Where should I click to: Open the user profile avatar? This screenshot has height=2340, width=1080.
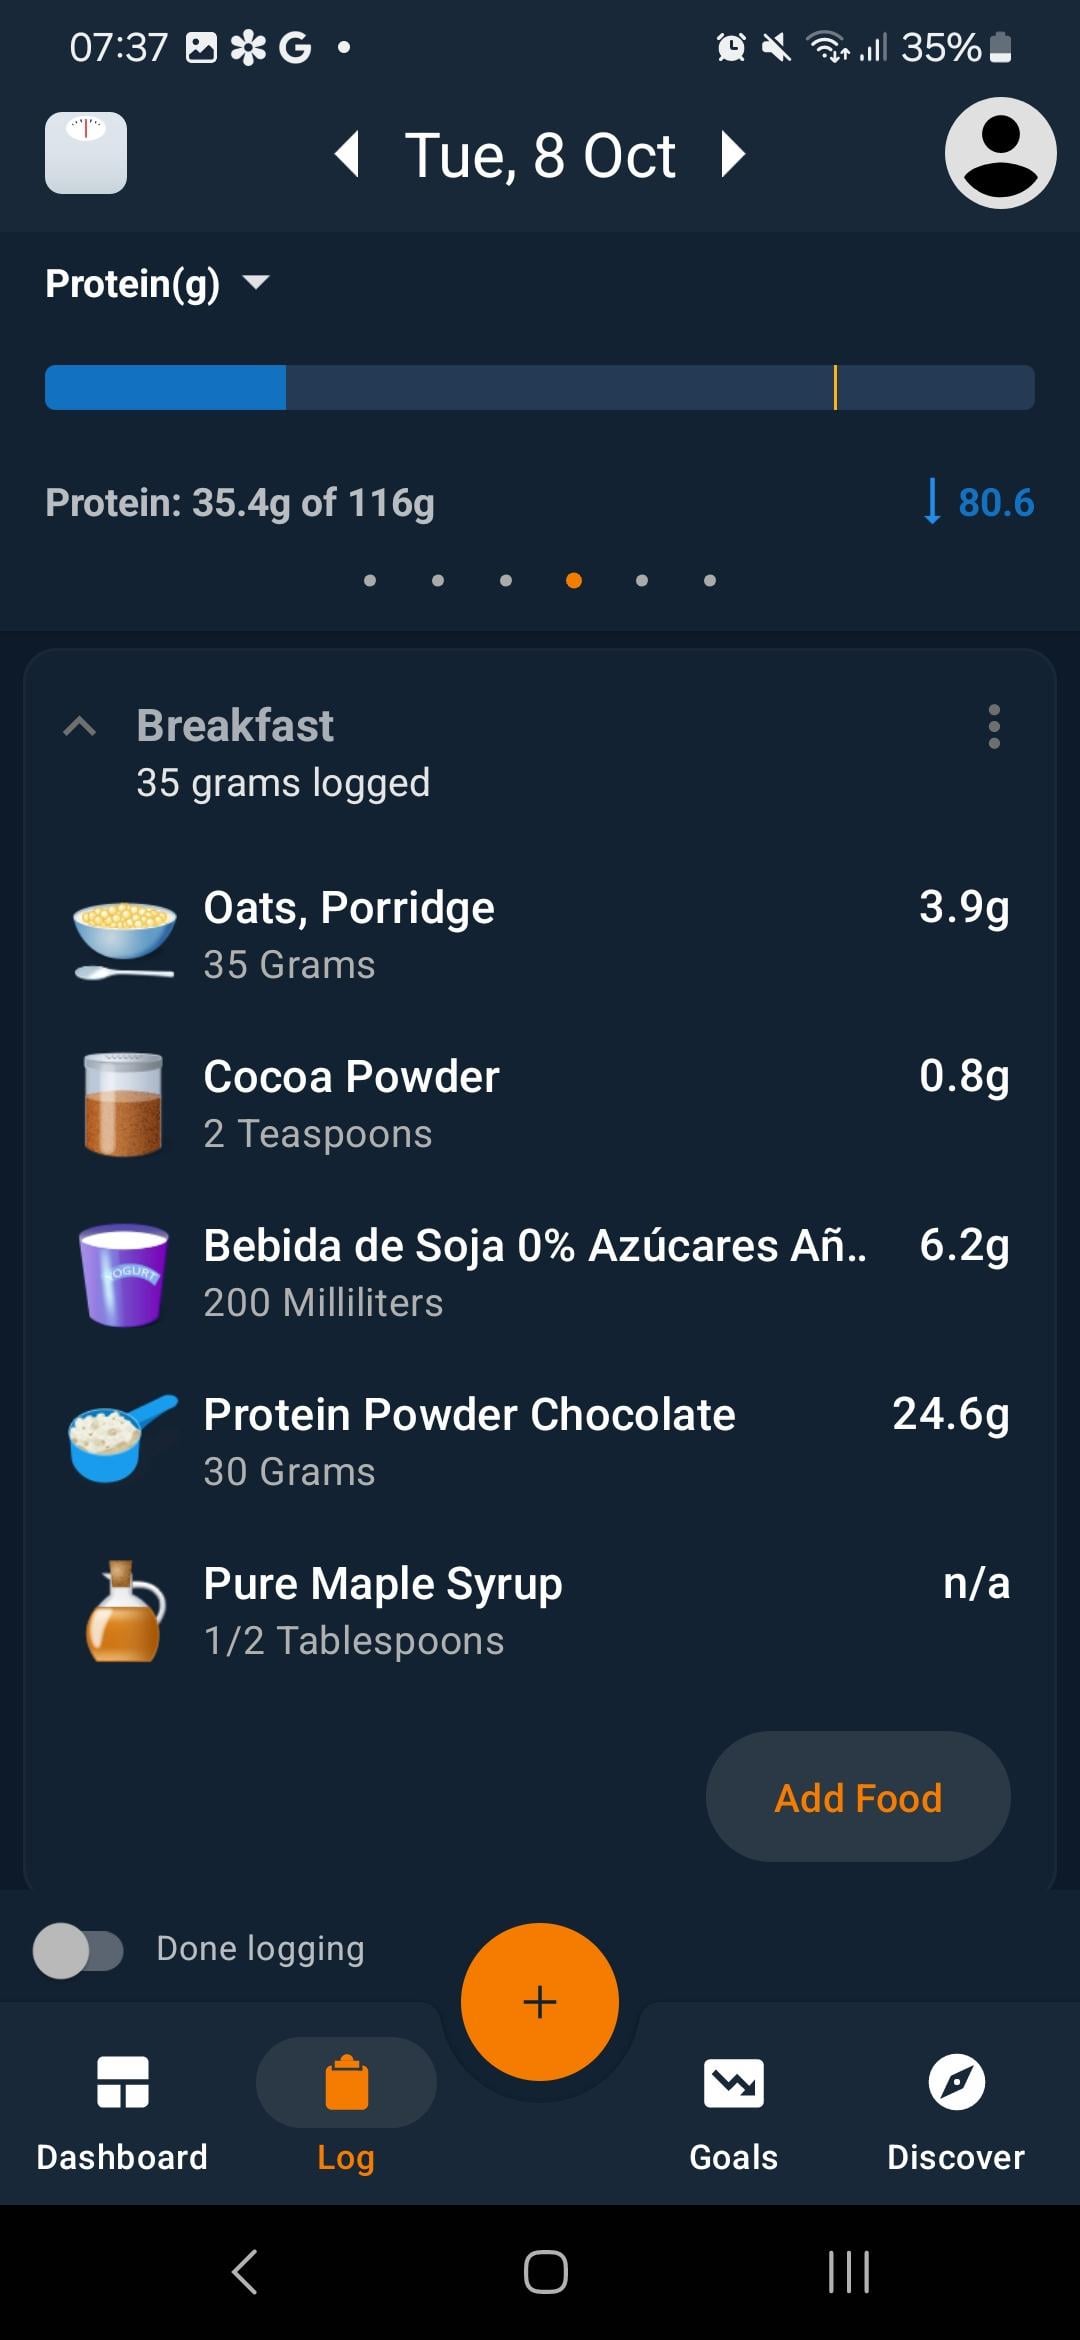(1000, 153)
